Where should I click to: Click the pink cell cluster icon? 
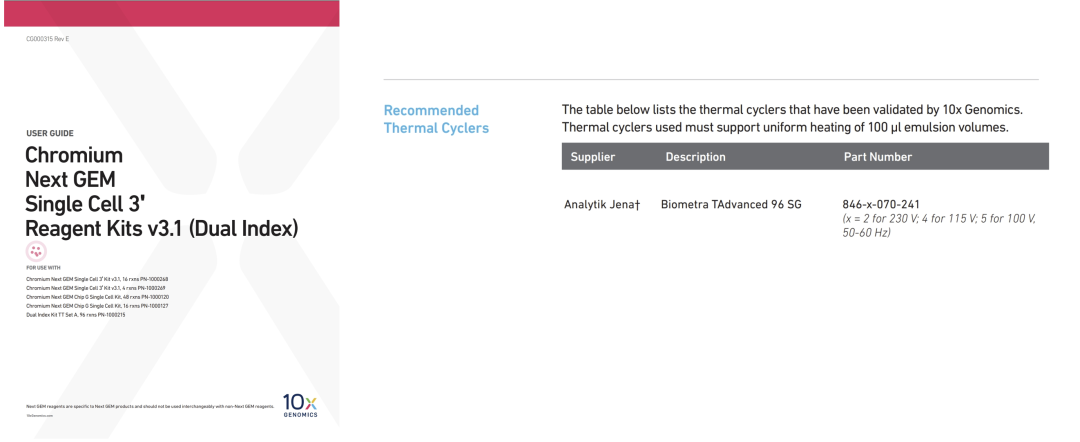click(x=36, y=252)
